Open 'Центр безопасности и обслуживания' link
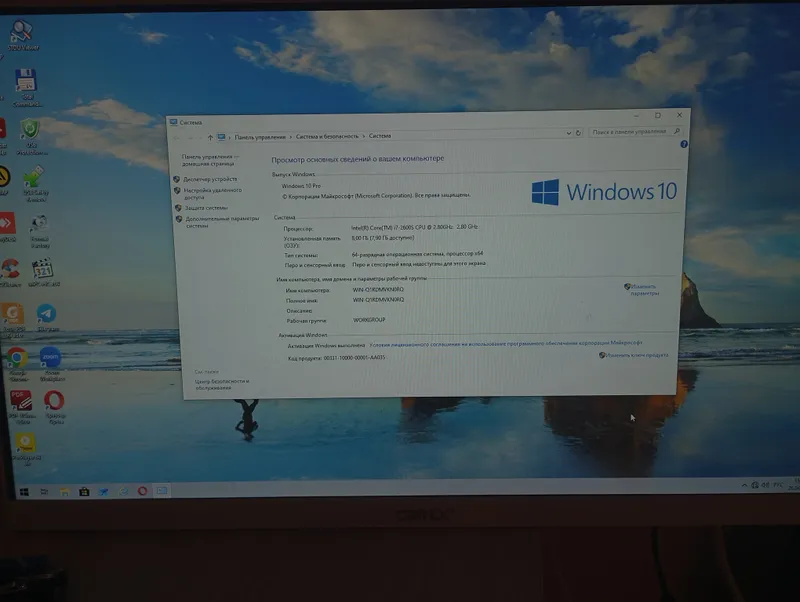800x602 pixels. (x=222, y=384)
